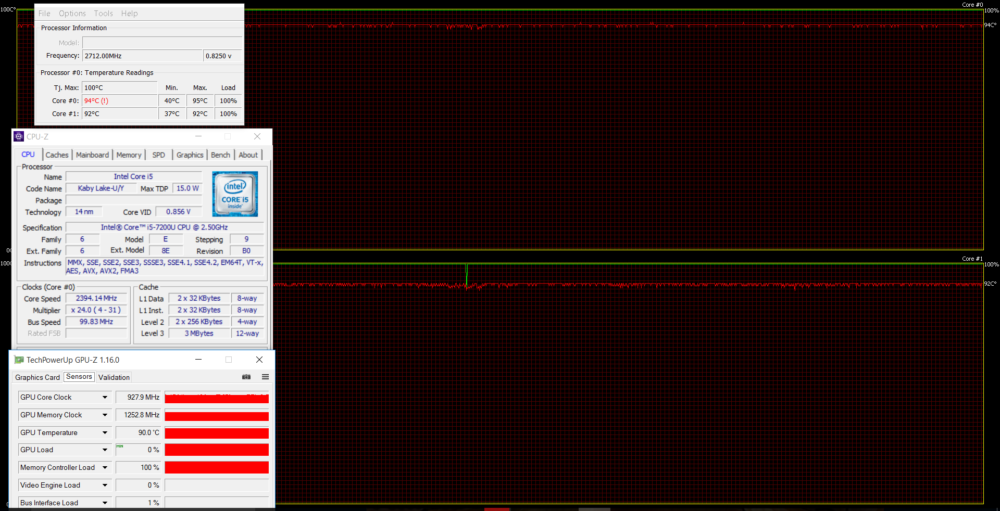Click the GPU Core Clock red graph bar
The image size is (1000, 511).
tap(217, 398)
